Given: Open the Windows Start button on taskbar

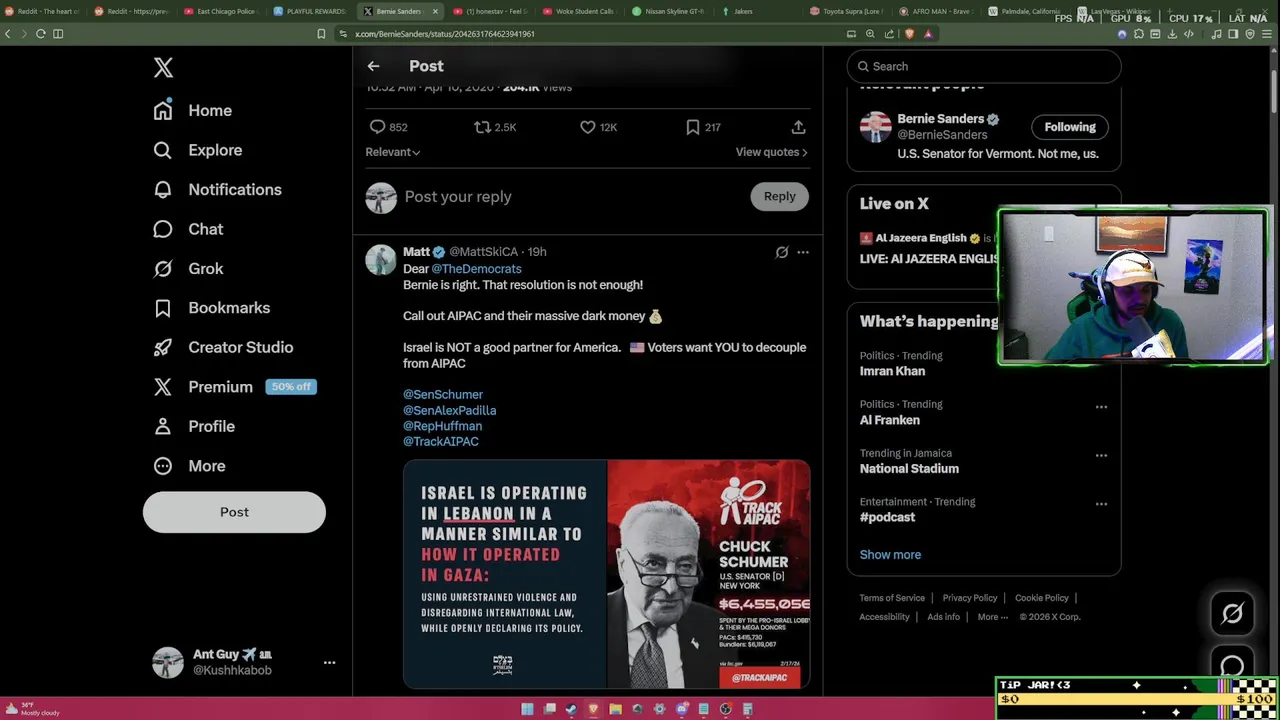Looking at the screenshot, I should pyautogui.click(x=527, y=709).
